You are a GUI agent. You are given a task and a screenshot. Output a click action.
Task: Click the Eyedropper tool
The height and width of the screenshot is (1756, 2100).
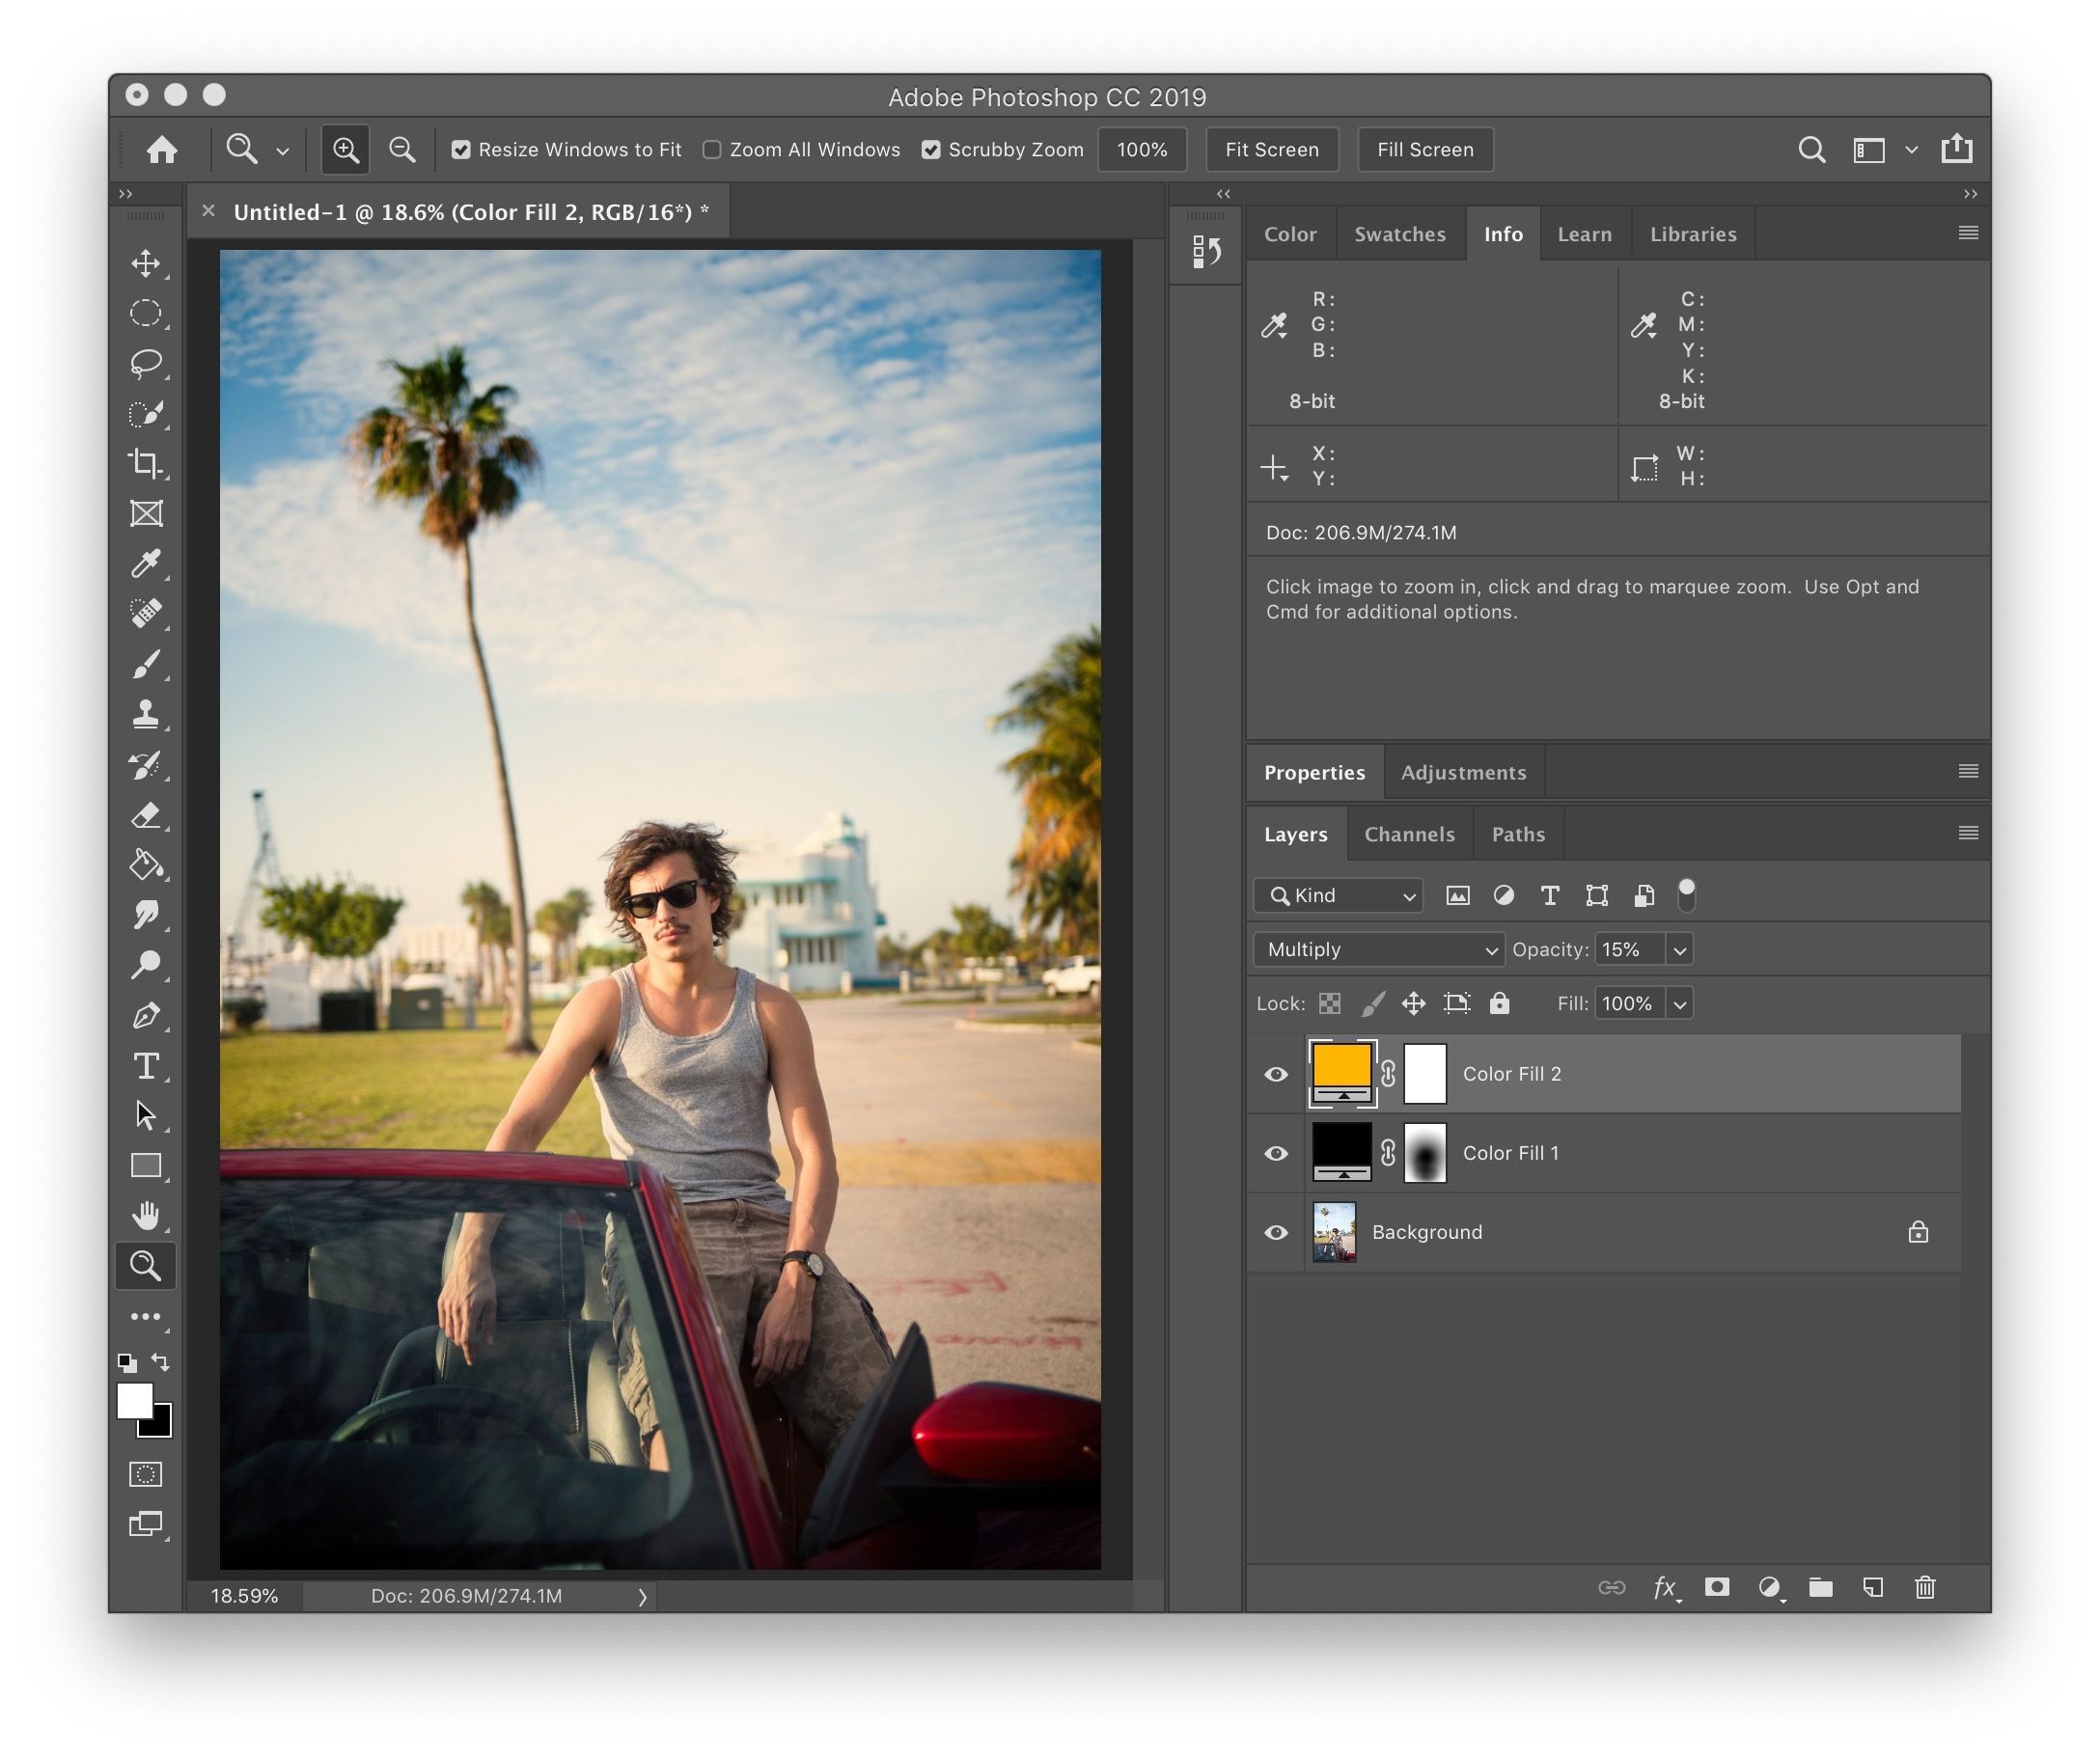click(147, 563)
